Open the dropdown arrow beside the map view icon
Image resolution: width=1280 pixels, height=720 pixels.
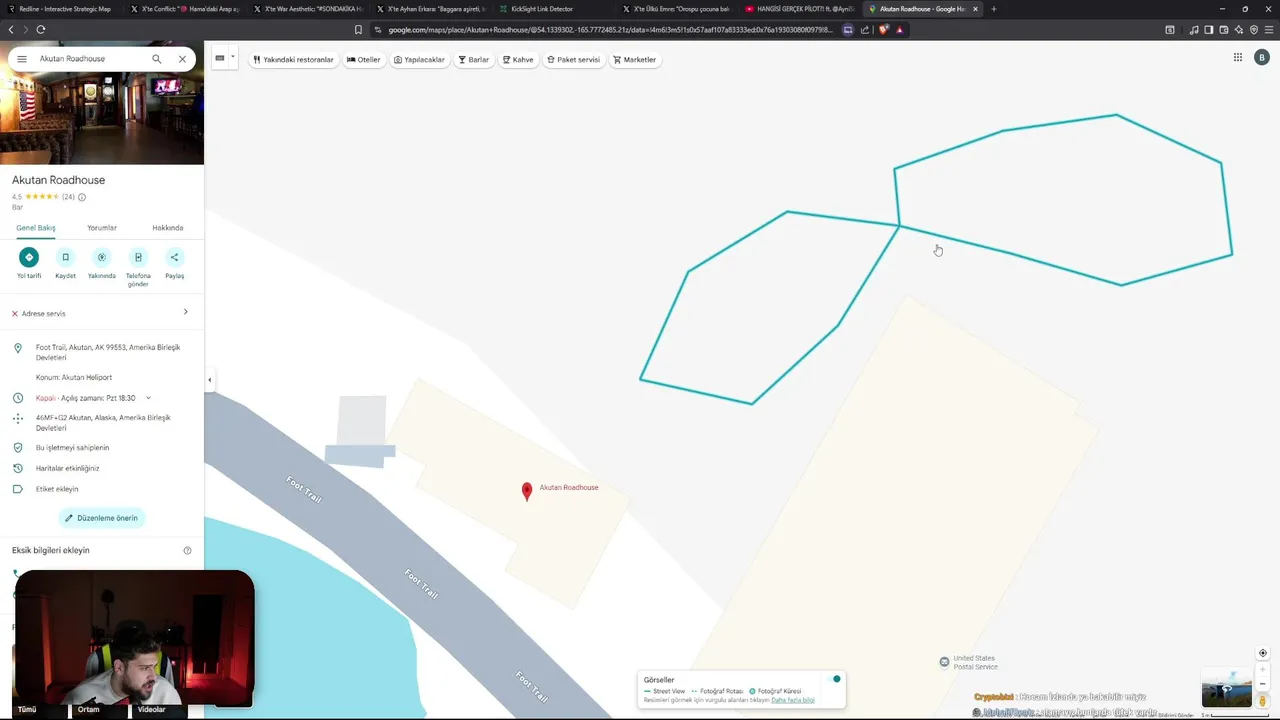point(233,57)
